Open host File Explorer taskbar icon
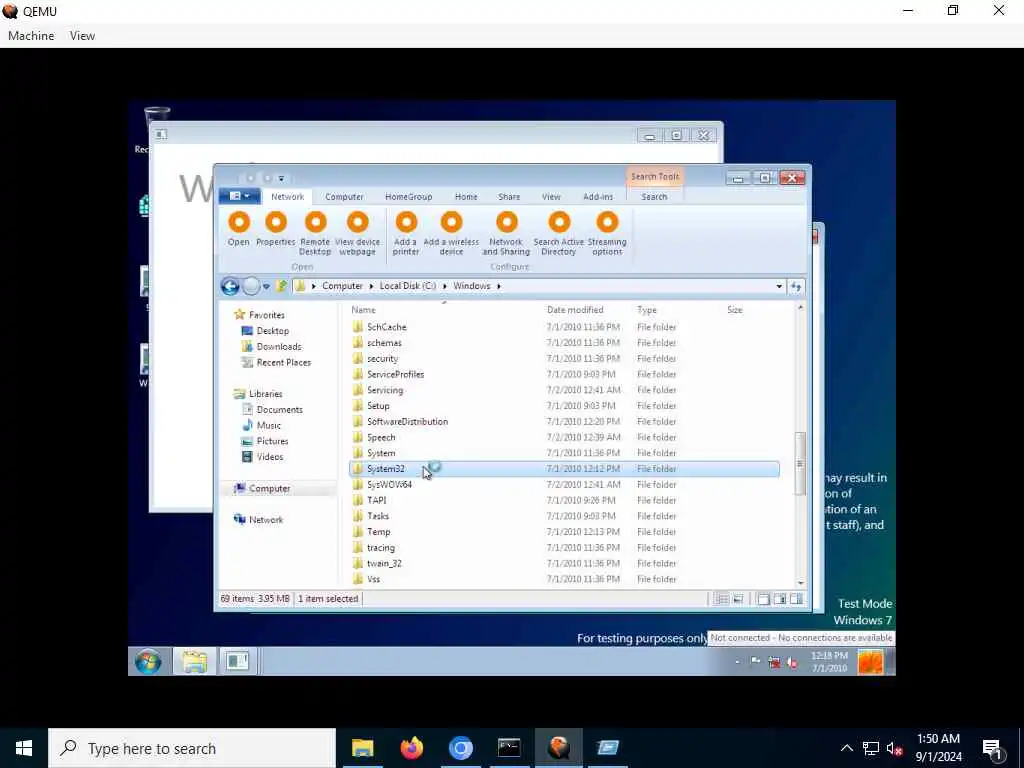1024x768 pixels. click(x=362, y=748)
